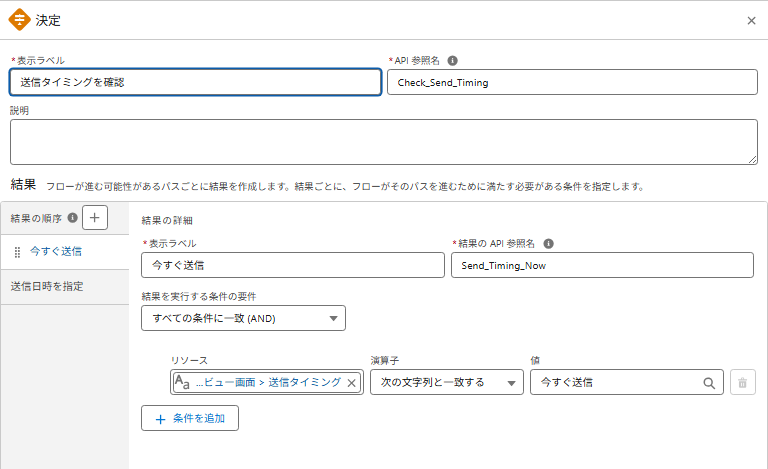Image resolution: width=768 pixels, height=469 pixels.
Task: Select the 送信日時を指定 outcome tab
Action: tap(47, 286)
